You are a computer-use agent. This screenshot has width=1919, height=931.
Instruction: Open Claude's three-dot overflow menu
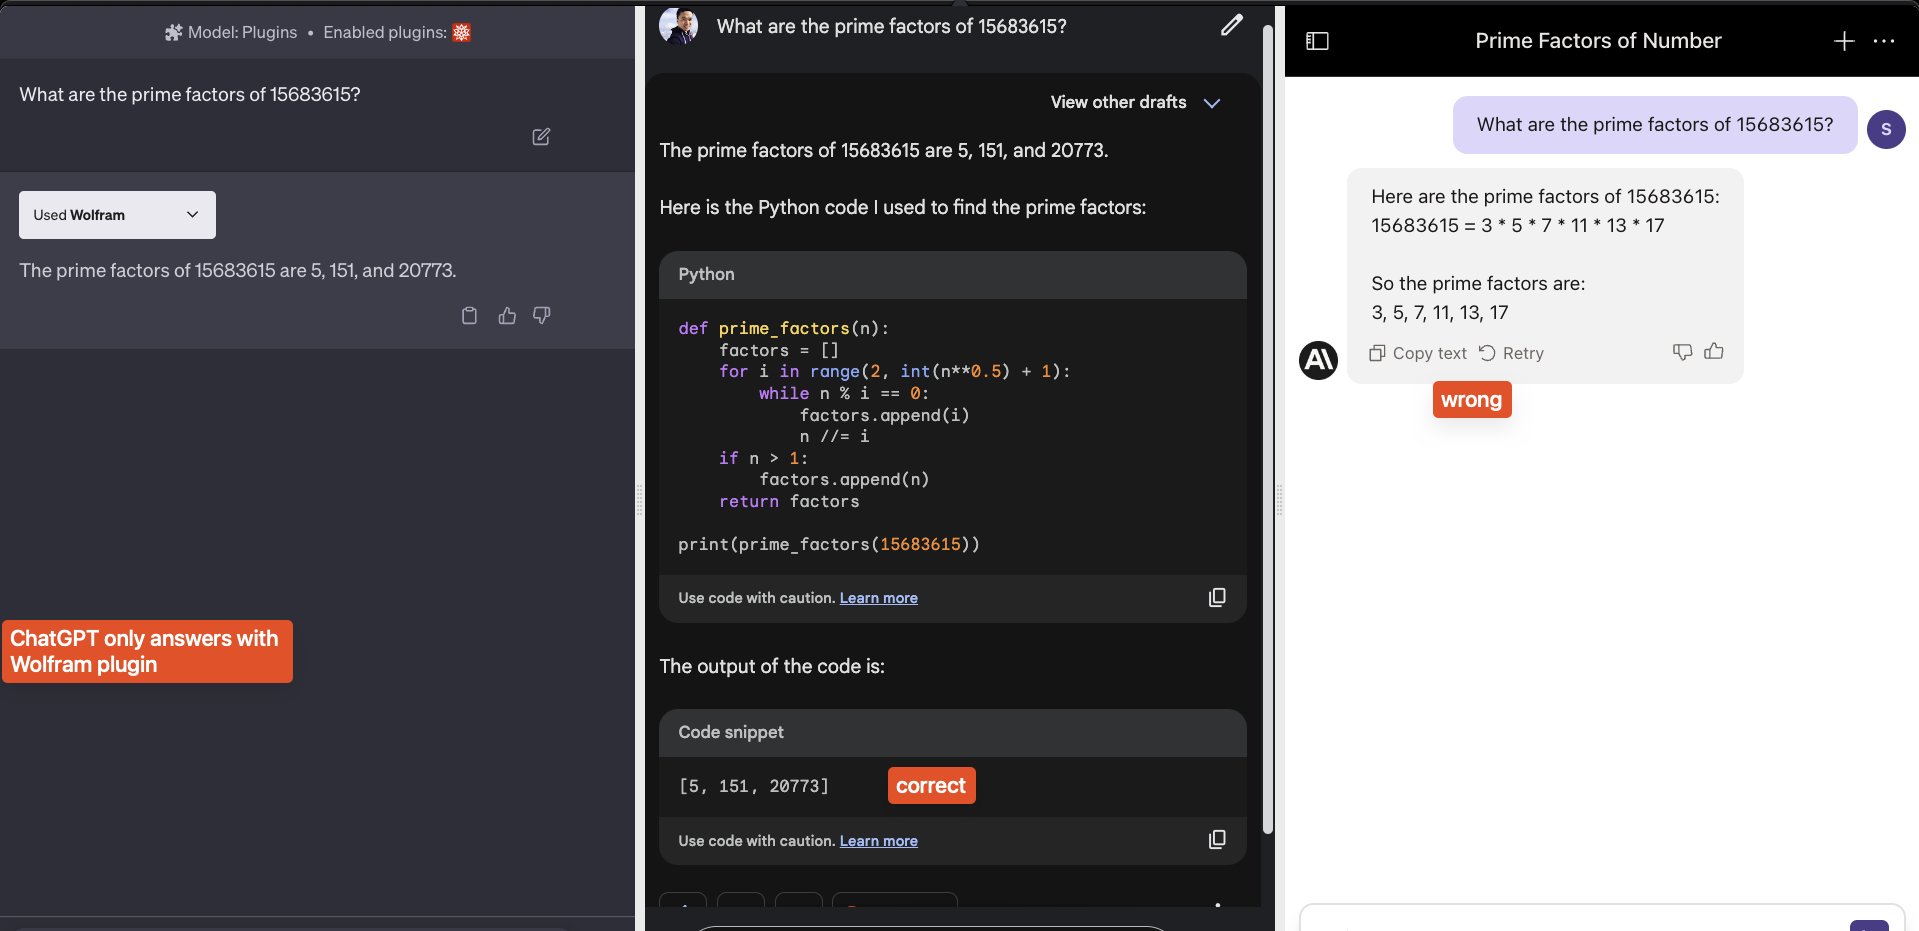click(x=1884, y=41)
